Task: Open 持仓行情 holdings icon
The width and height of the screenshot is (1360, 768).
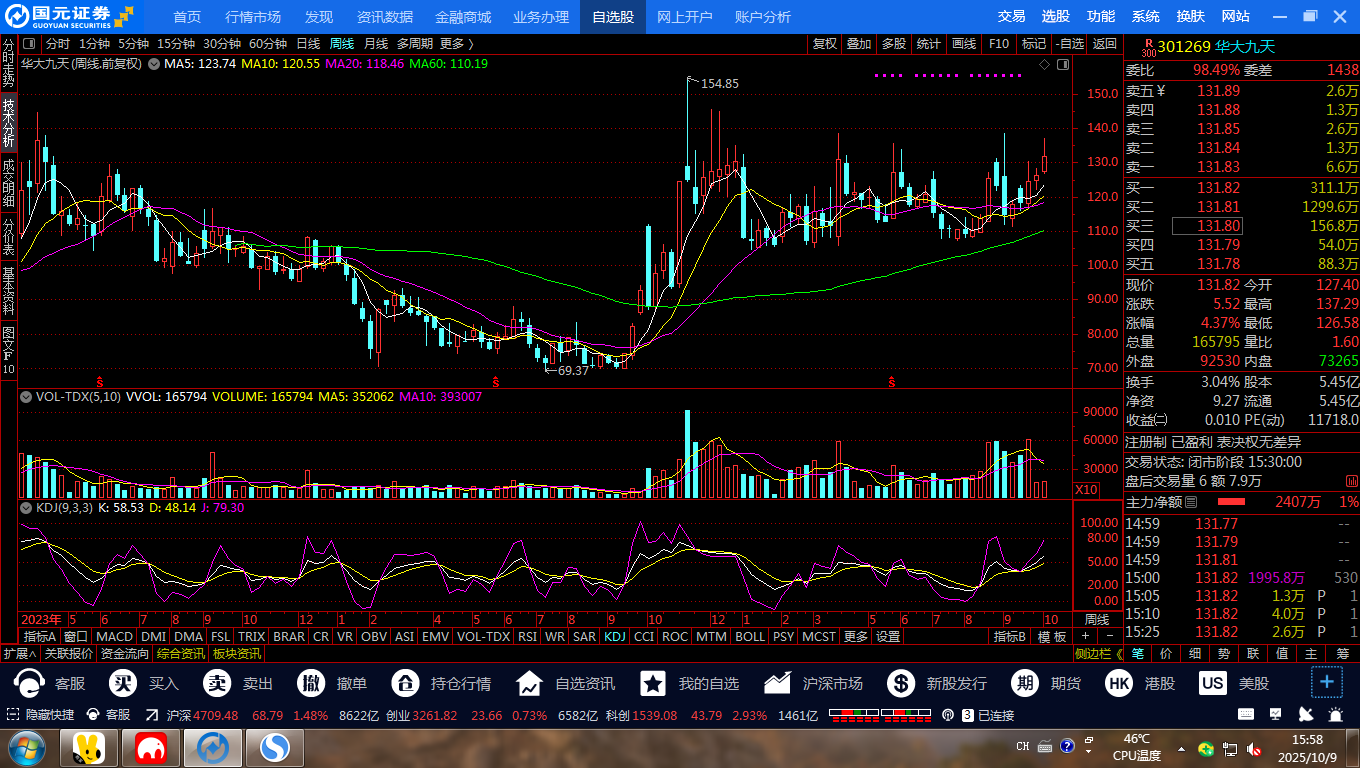Action: tap(405, 684)
